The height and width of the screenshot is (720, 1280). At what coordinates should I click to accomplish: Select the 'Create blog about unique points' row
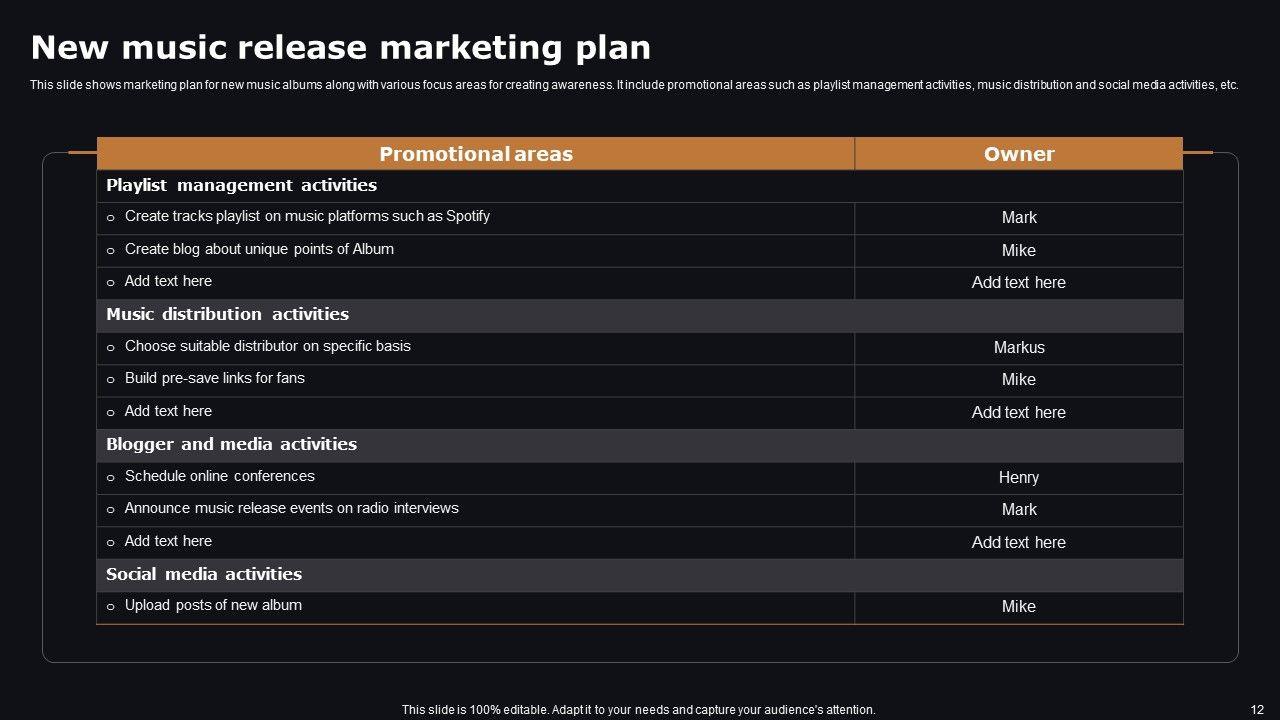point(259,249)
